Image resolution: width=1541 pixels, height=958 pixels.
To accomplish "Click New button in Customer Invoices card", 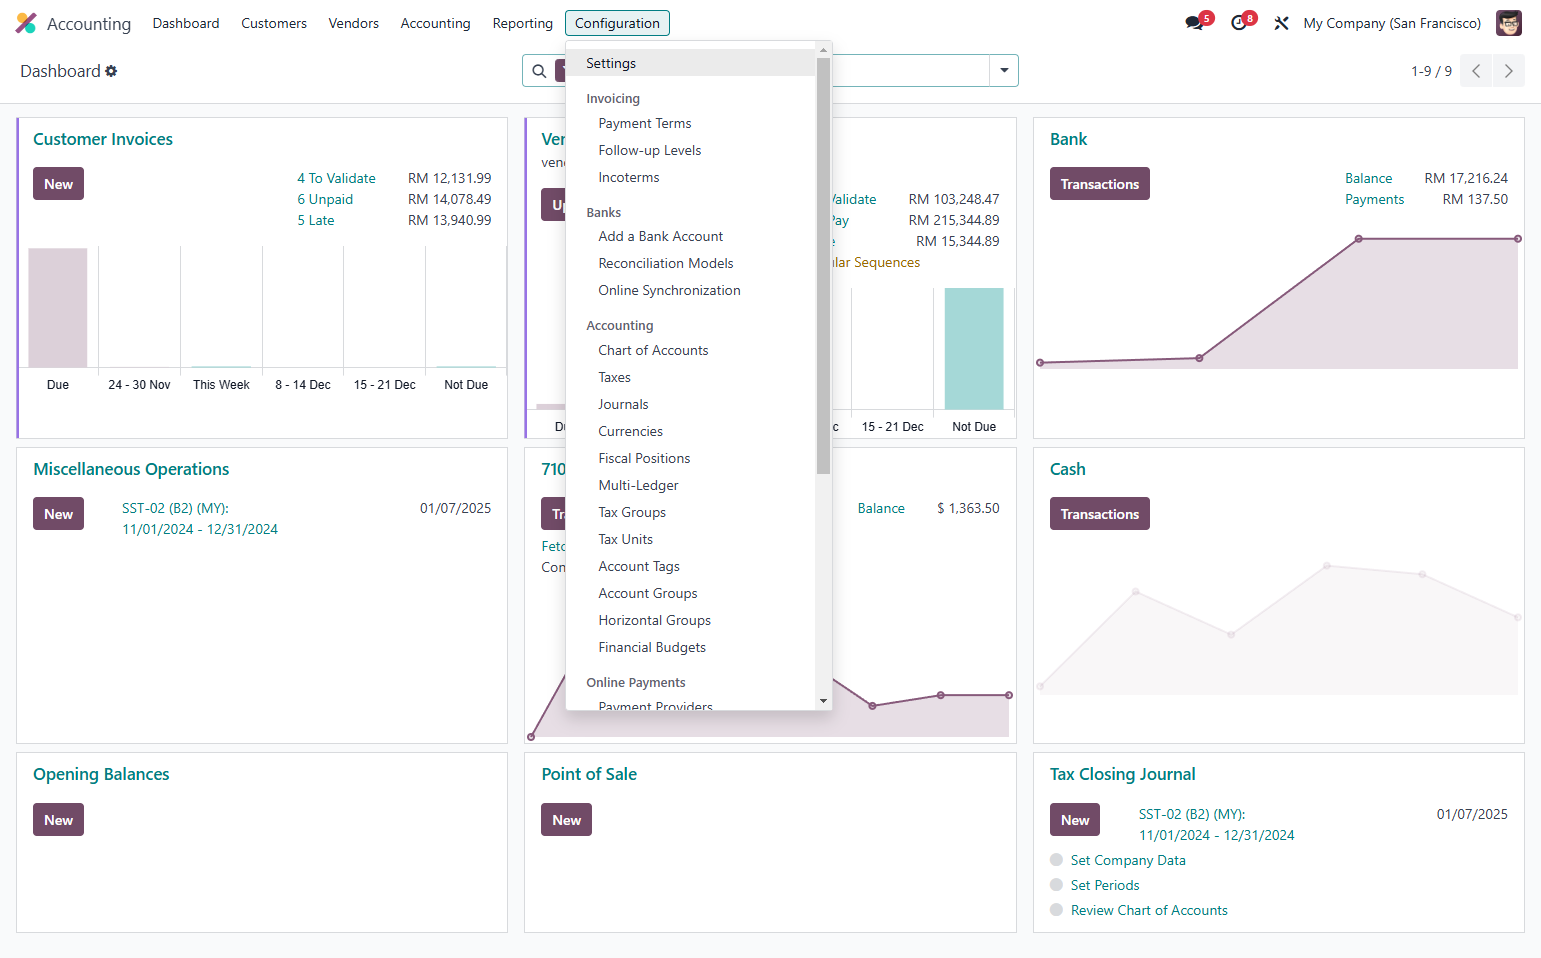I will coord(58,184).
